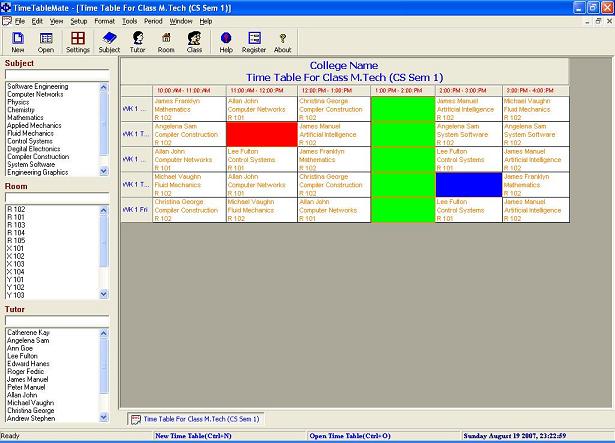
Task: Click the New timetable toolbar icon
Action: tap(18, 41)
